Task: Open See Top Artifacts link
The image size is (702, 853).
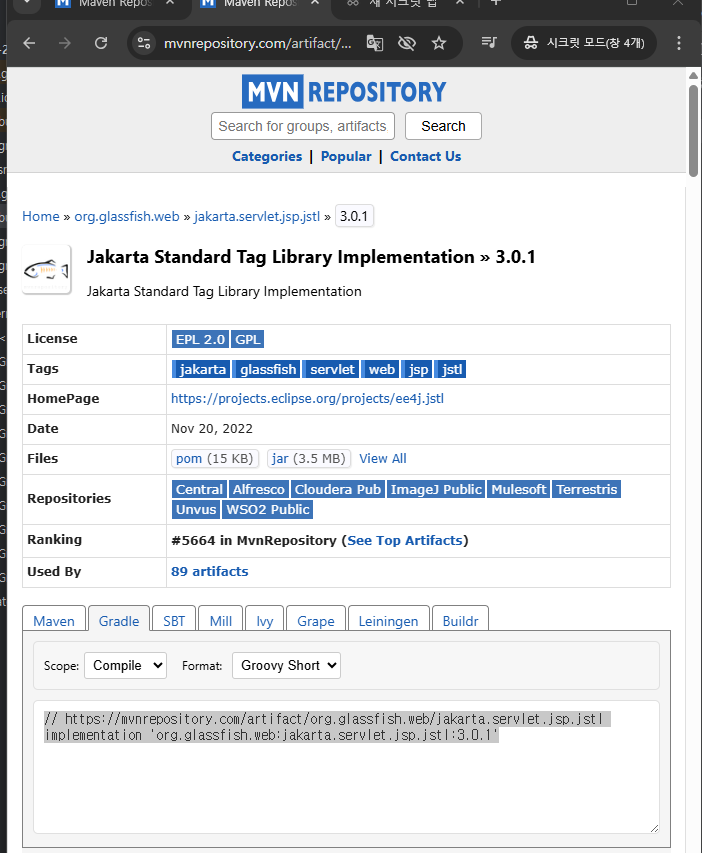Action: (405, 541)
